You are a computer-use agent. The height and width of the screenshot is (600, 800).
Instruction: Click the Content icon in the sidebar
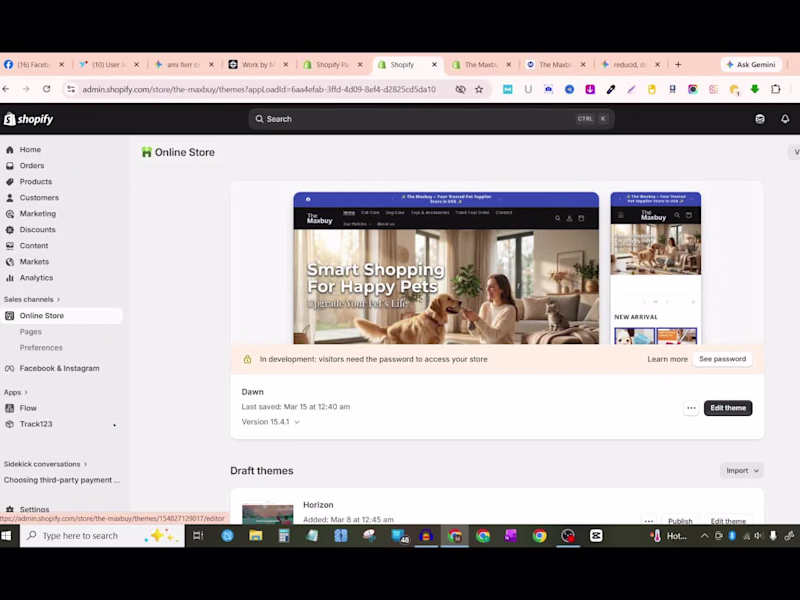(x=10, y=245)
